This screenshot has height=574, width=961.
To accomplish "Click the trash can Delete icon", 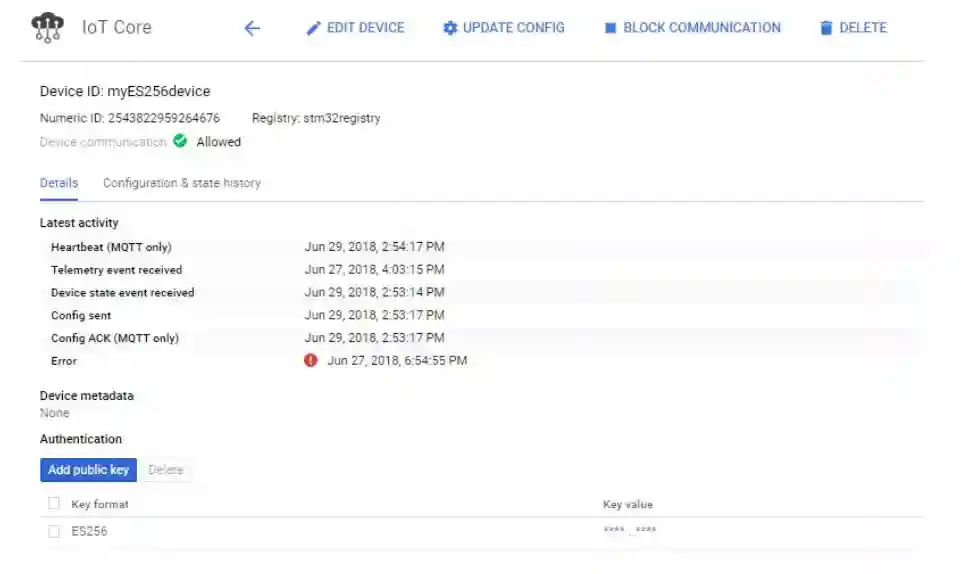I will (826, 28).
